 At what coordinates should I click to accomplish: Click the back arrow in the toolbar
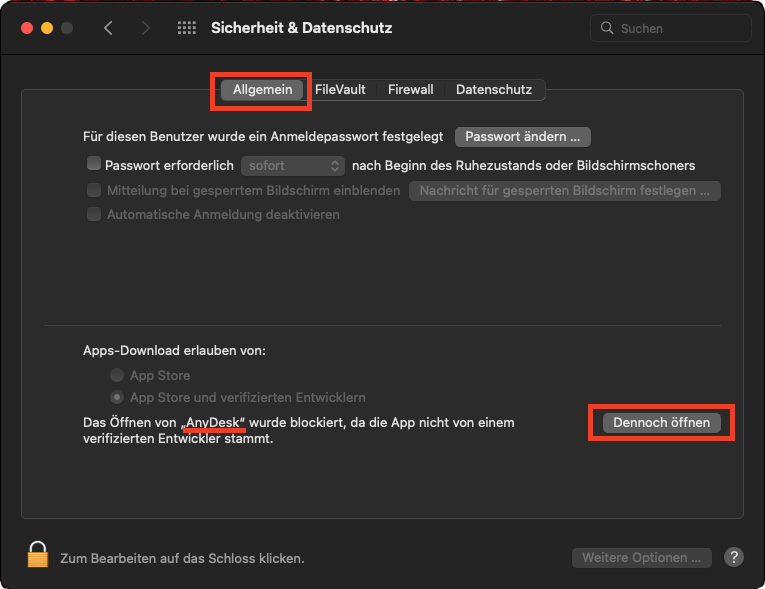pyautogui.click(x=108, y=28)
